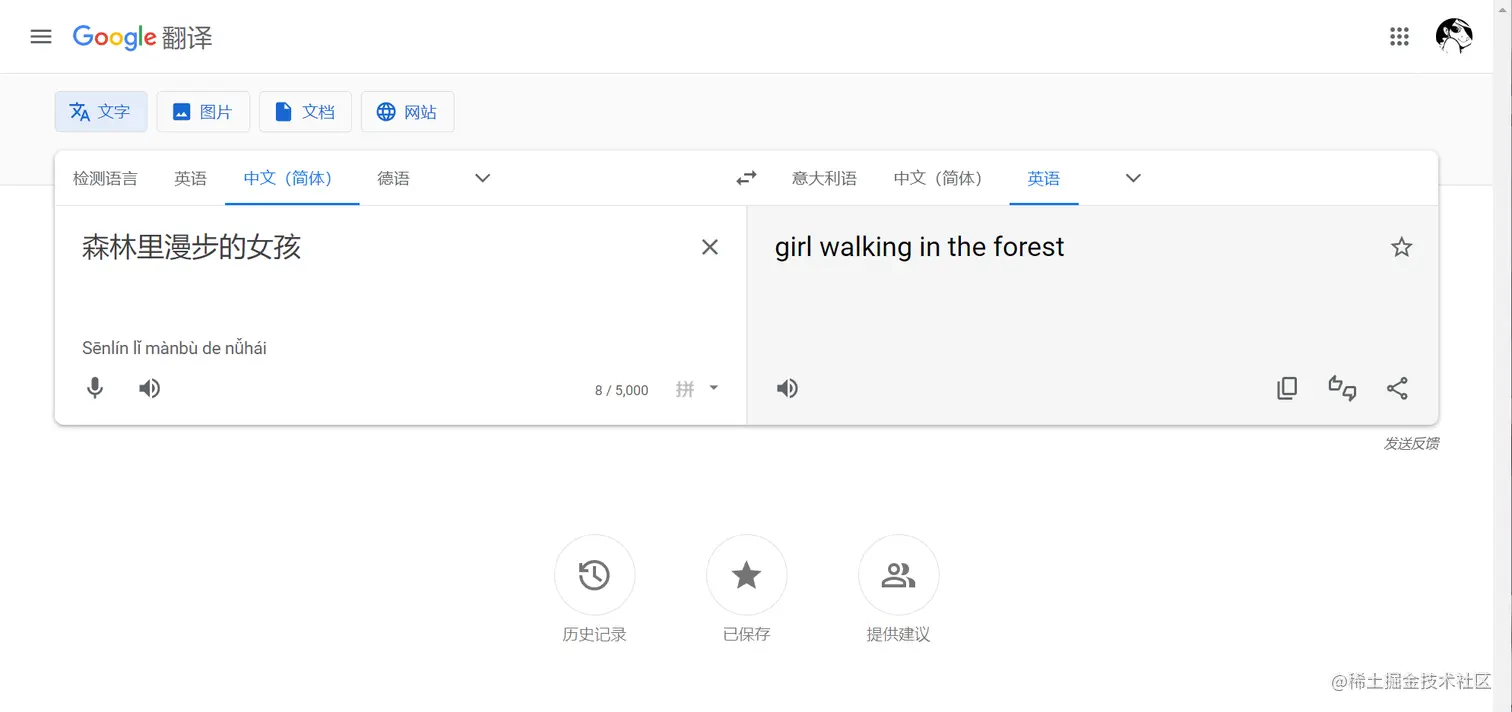
Task: Open your profile avatar
Action: pyautogui.click(x=1453, y=36)
